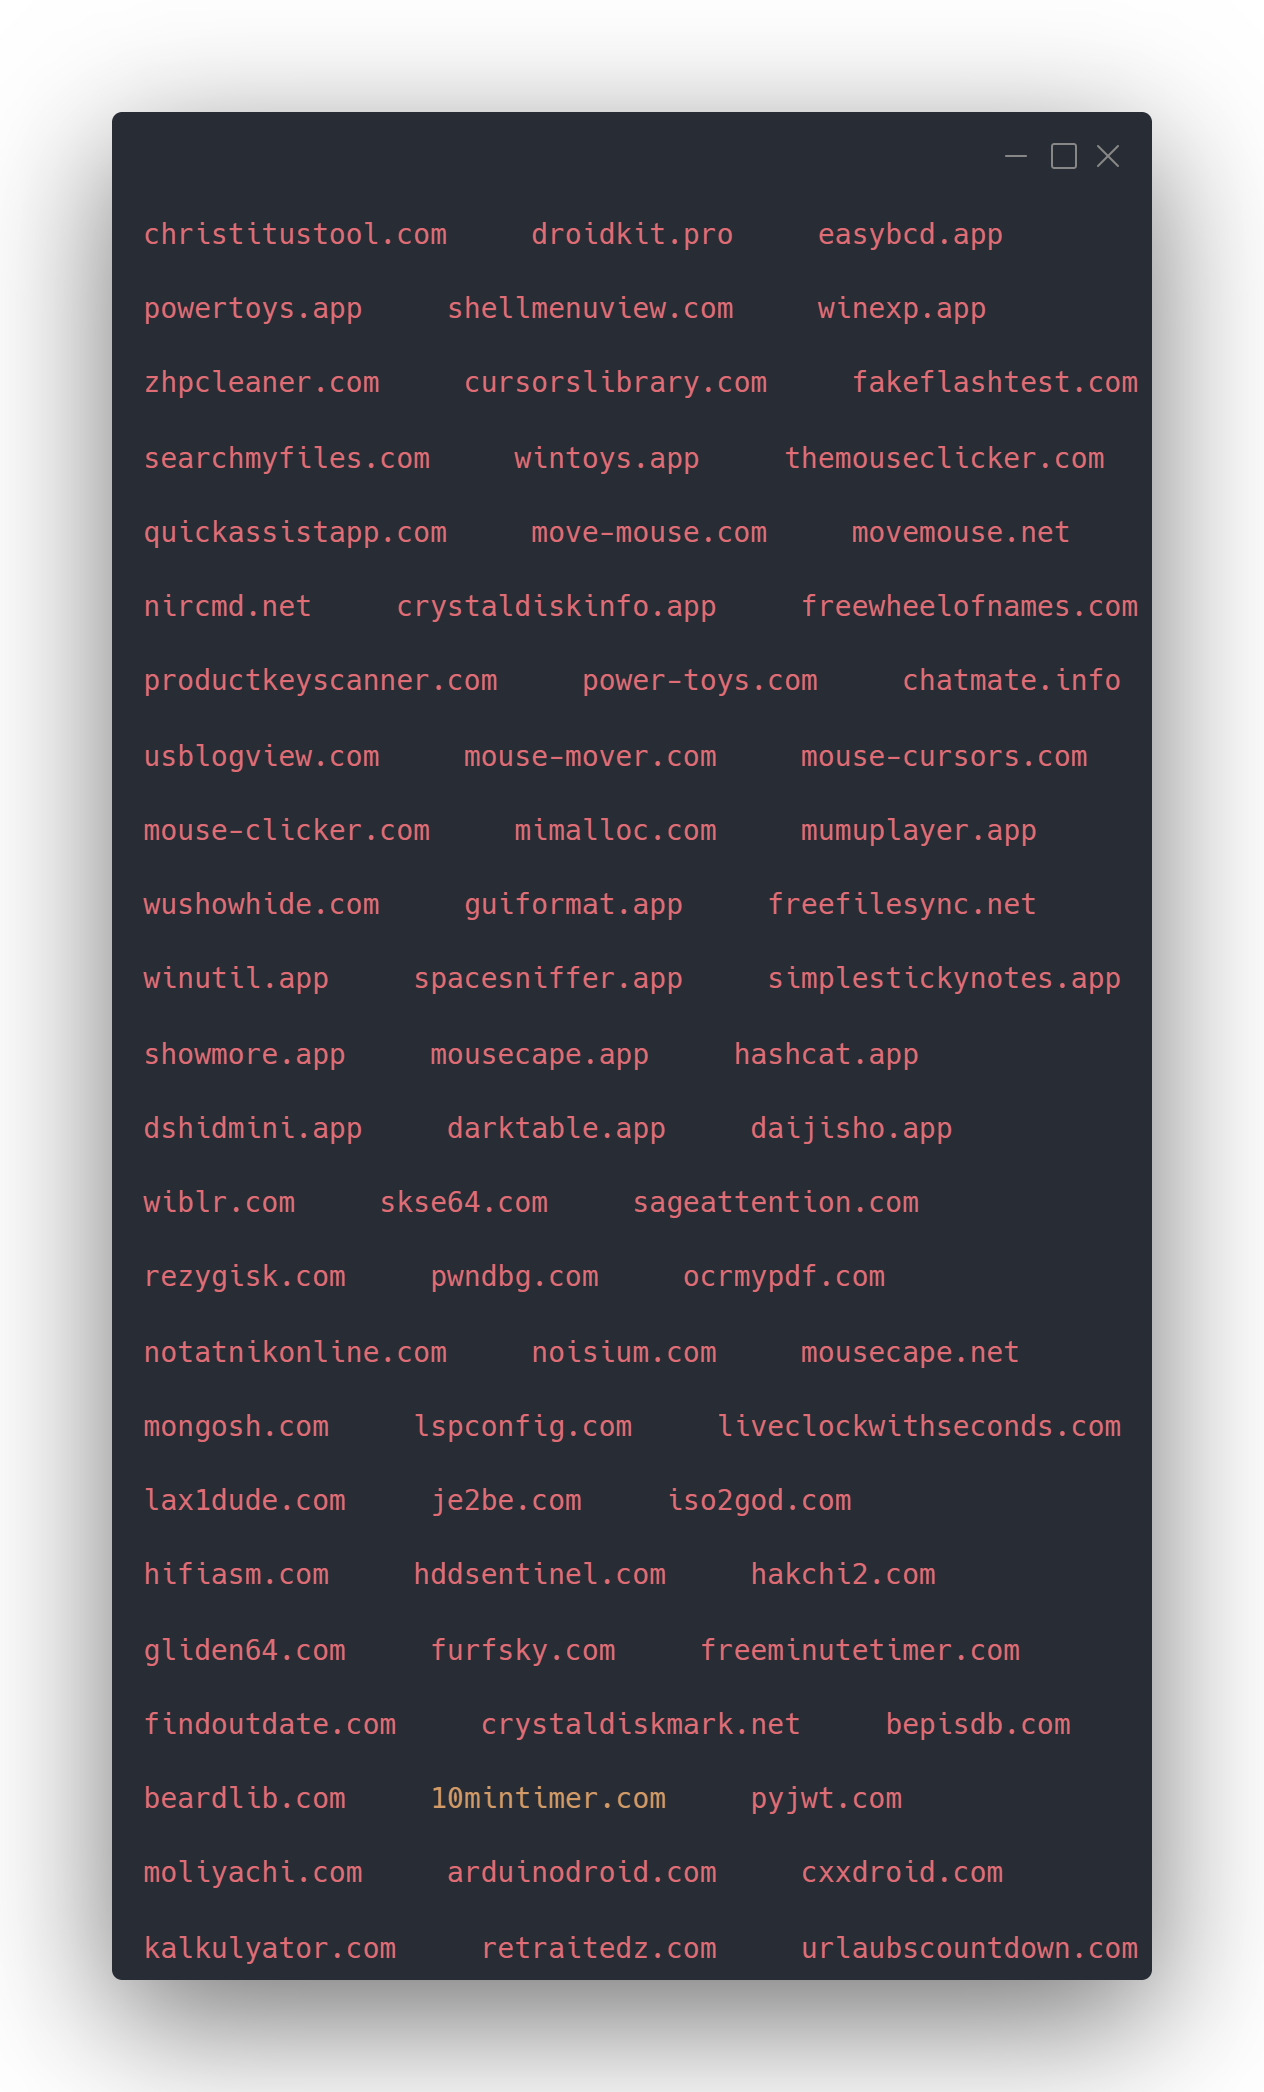Close the window with X icon
Image resolution: width=1264 pixels, height=2092 pixels.
tap(1108, 156)
